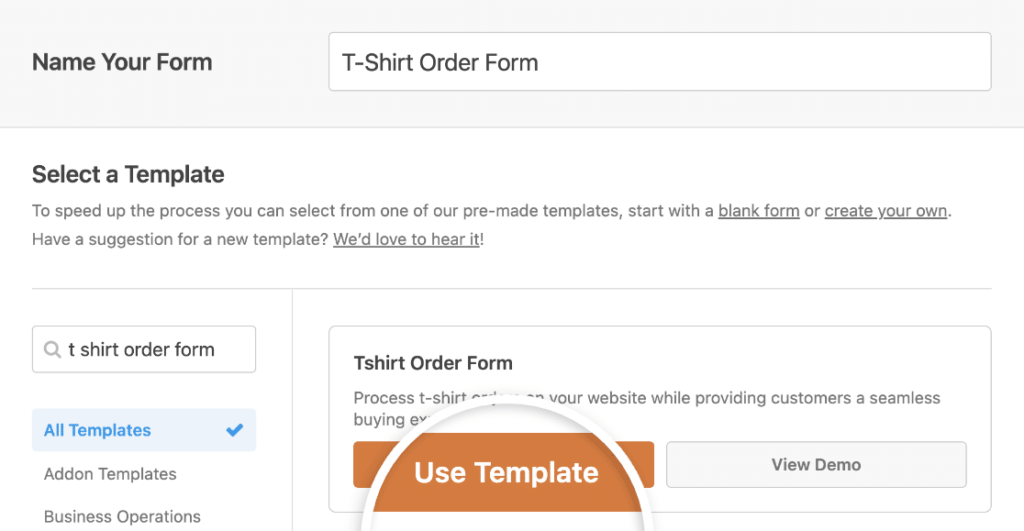Click the "Name Your Form" label
The width and height of the screenshot is (1024, 531).
pyautogui.click(x=122, y=62)
